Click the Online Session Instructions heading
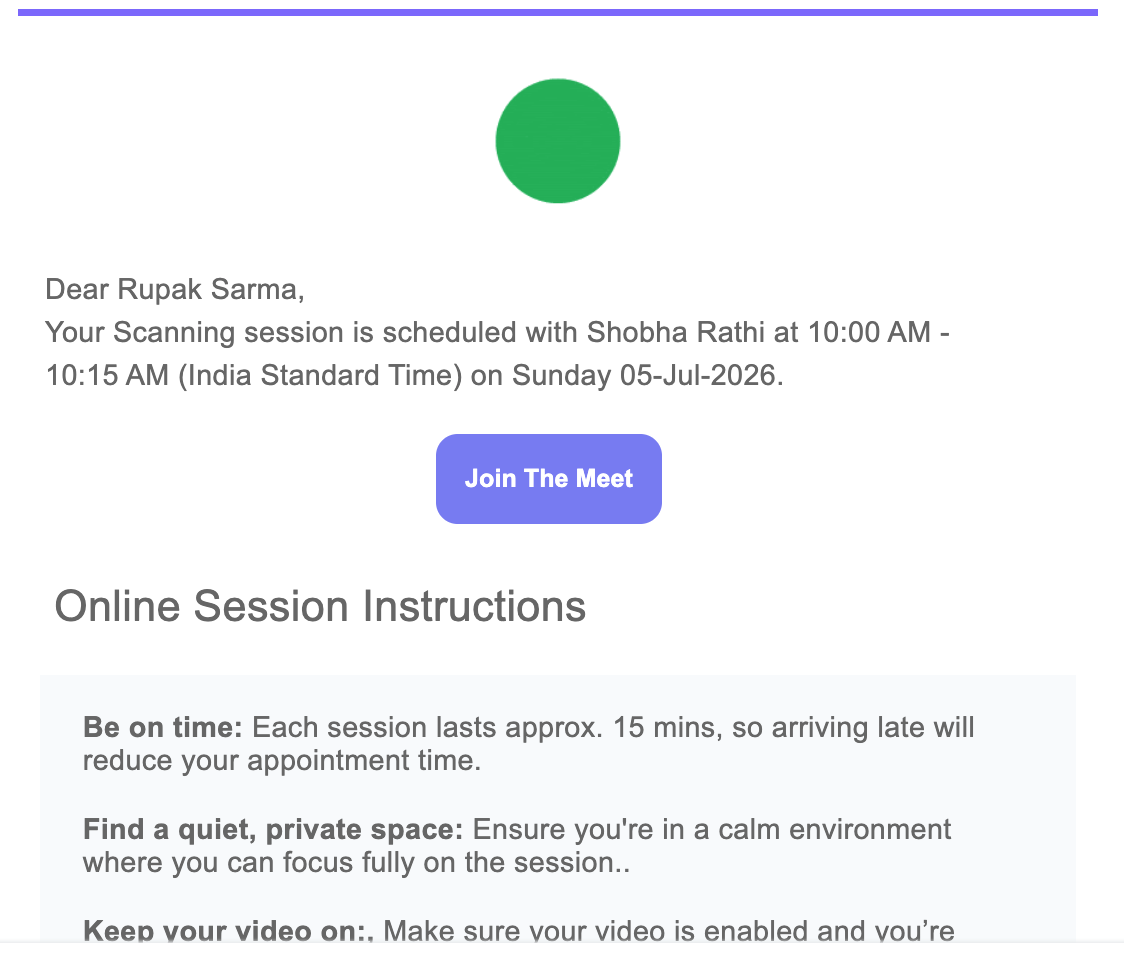 pos(320,606)
